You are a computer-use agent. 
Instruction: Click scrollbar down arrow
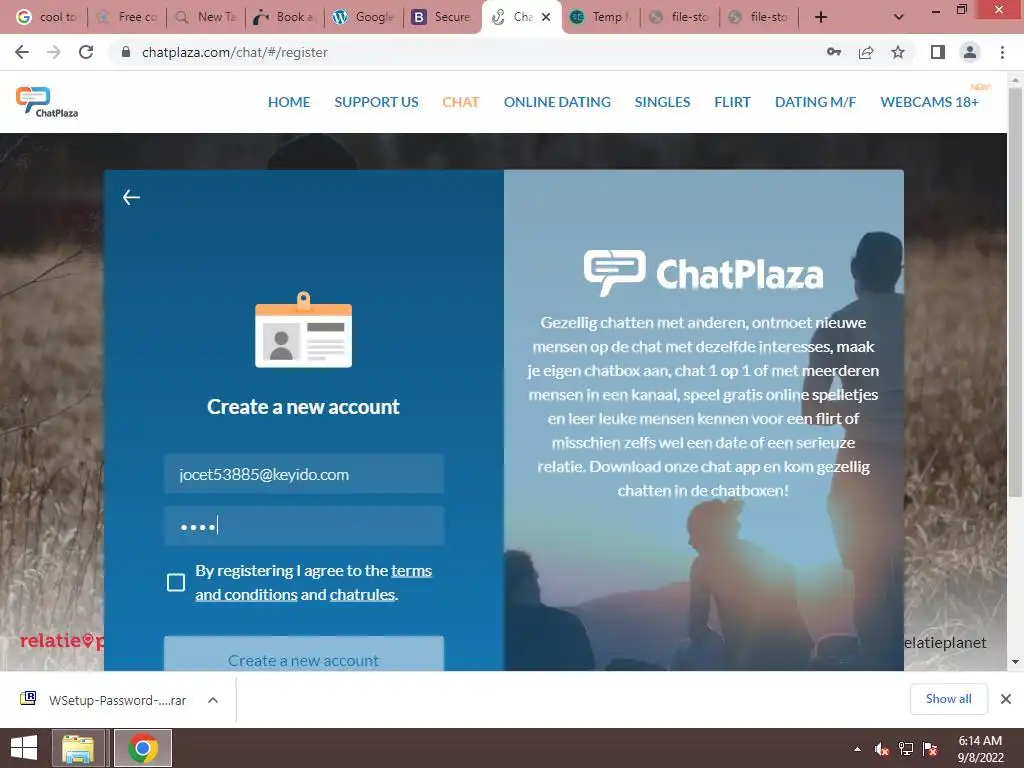(x=1015, y=662)
